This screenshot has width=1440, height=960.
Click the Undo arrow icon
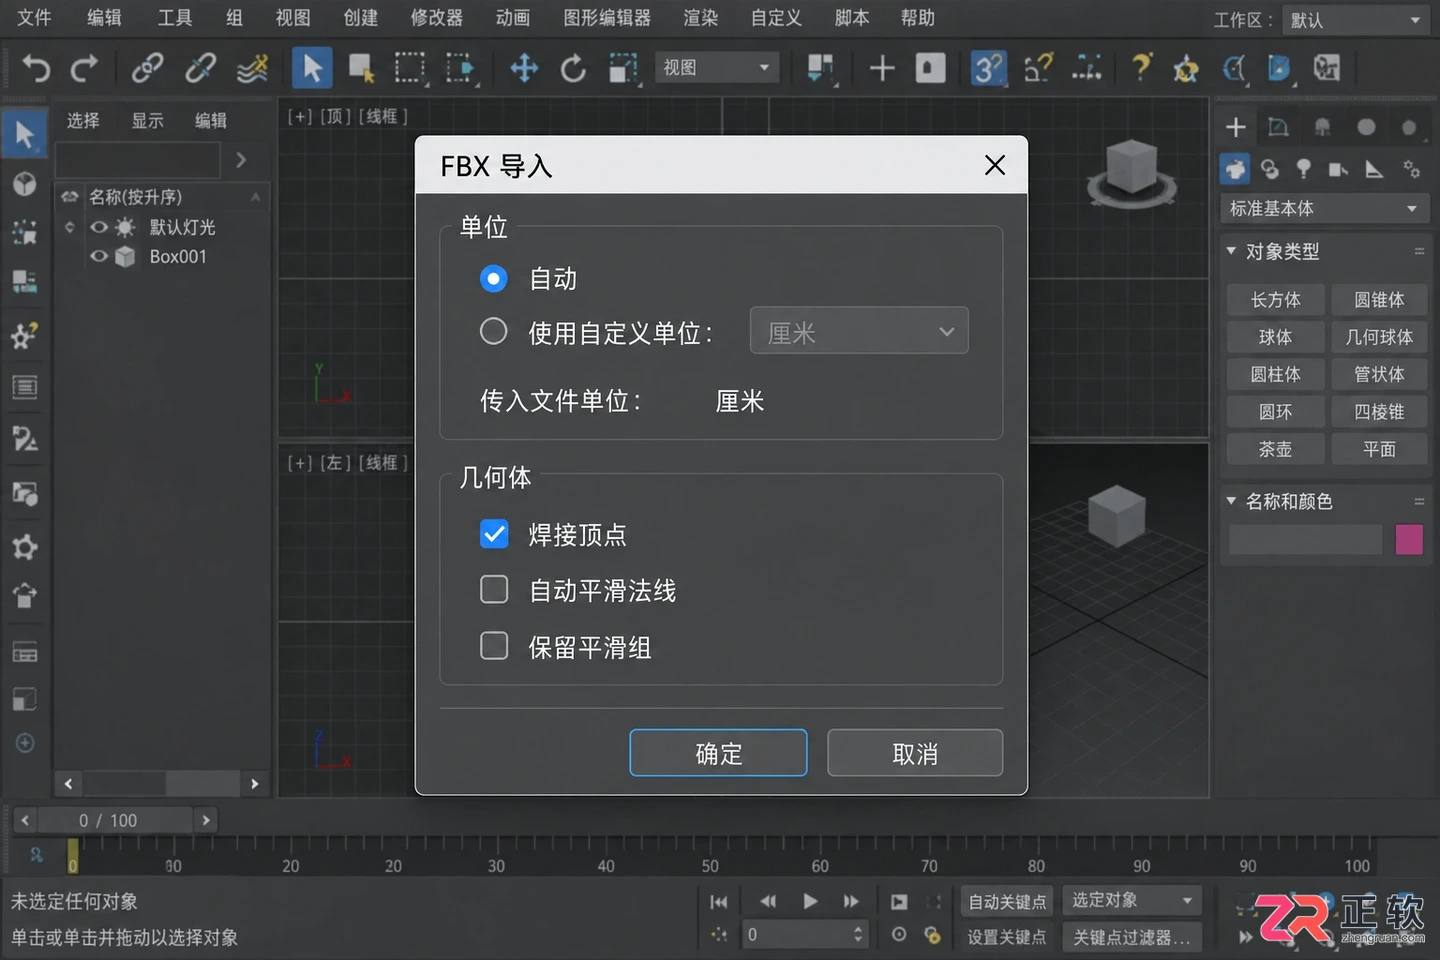36,68
